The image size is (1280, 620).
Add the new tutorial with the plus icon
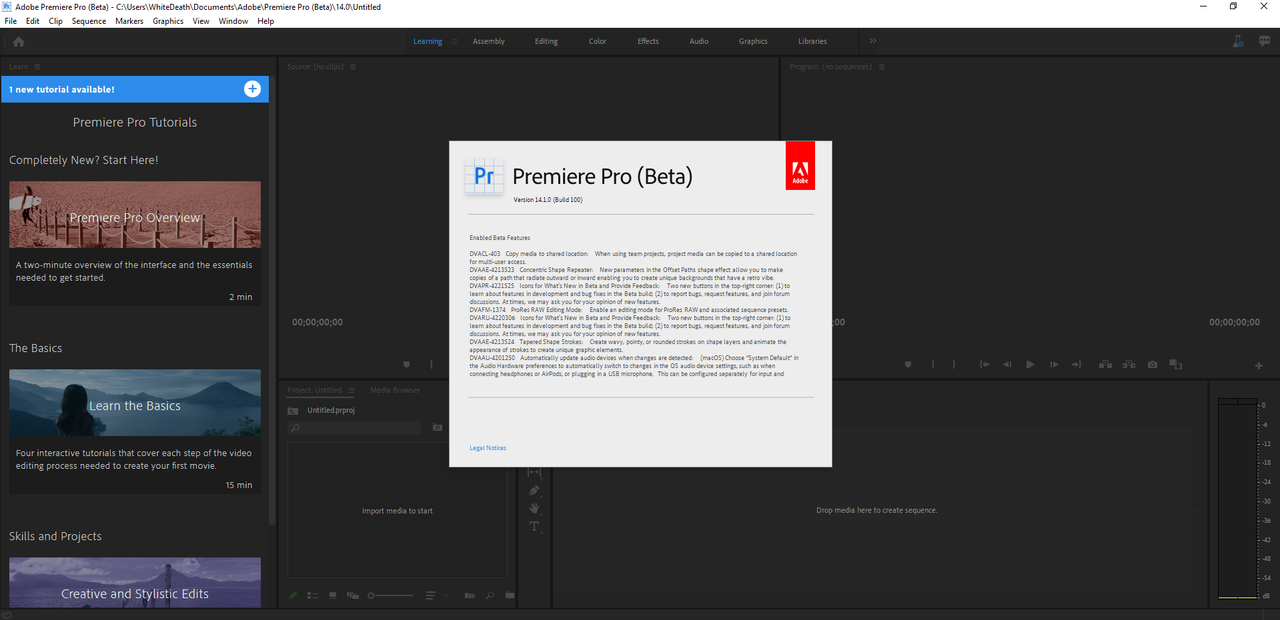pyautogui.click(x=252, y=89)
